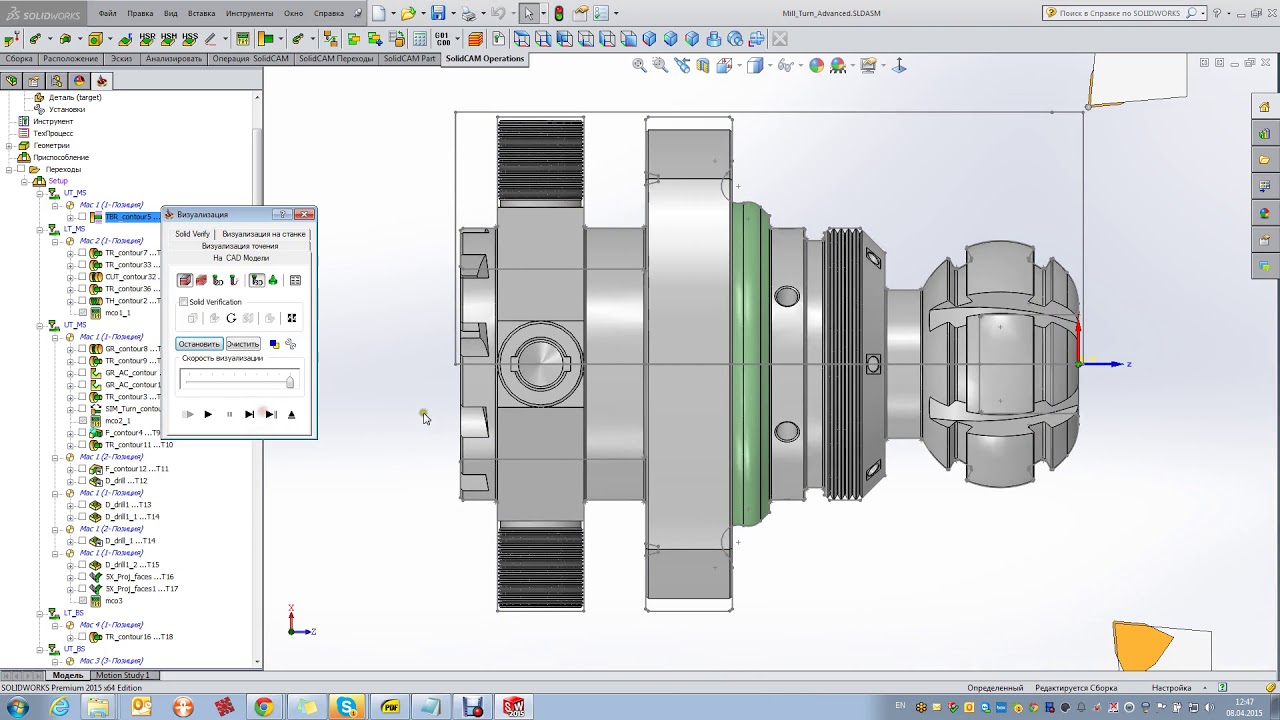Open the Solid Verify tab in Визуализация
1280x720 pixels.
click(193, 234)
